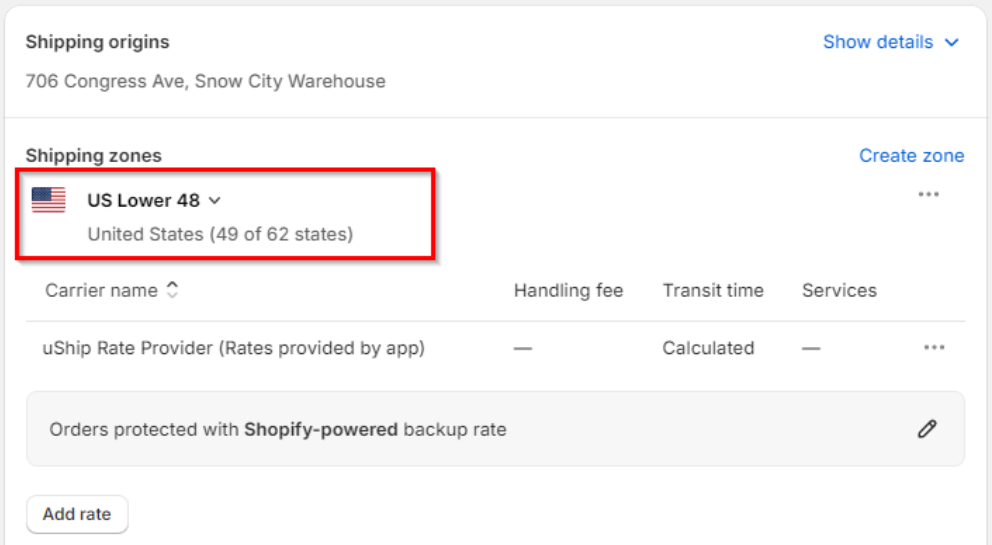
Task: Click the 706 Congress Ave origin address
Action: click(205, 81)
